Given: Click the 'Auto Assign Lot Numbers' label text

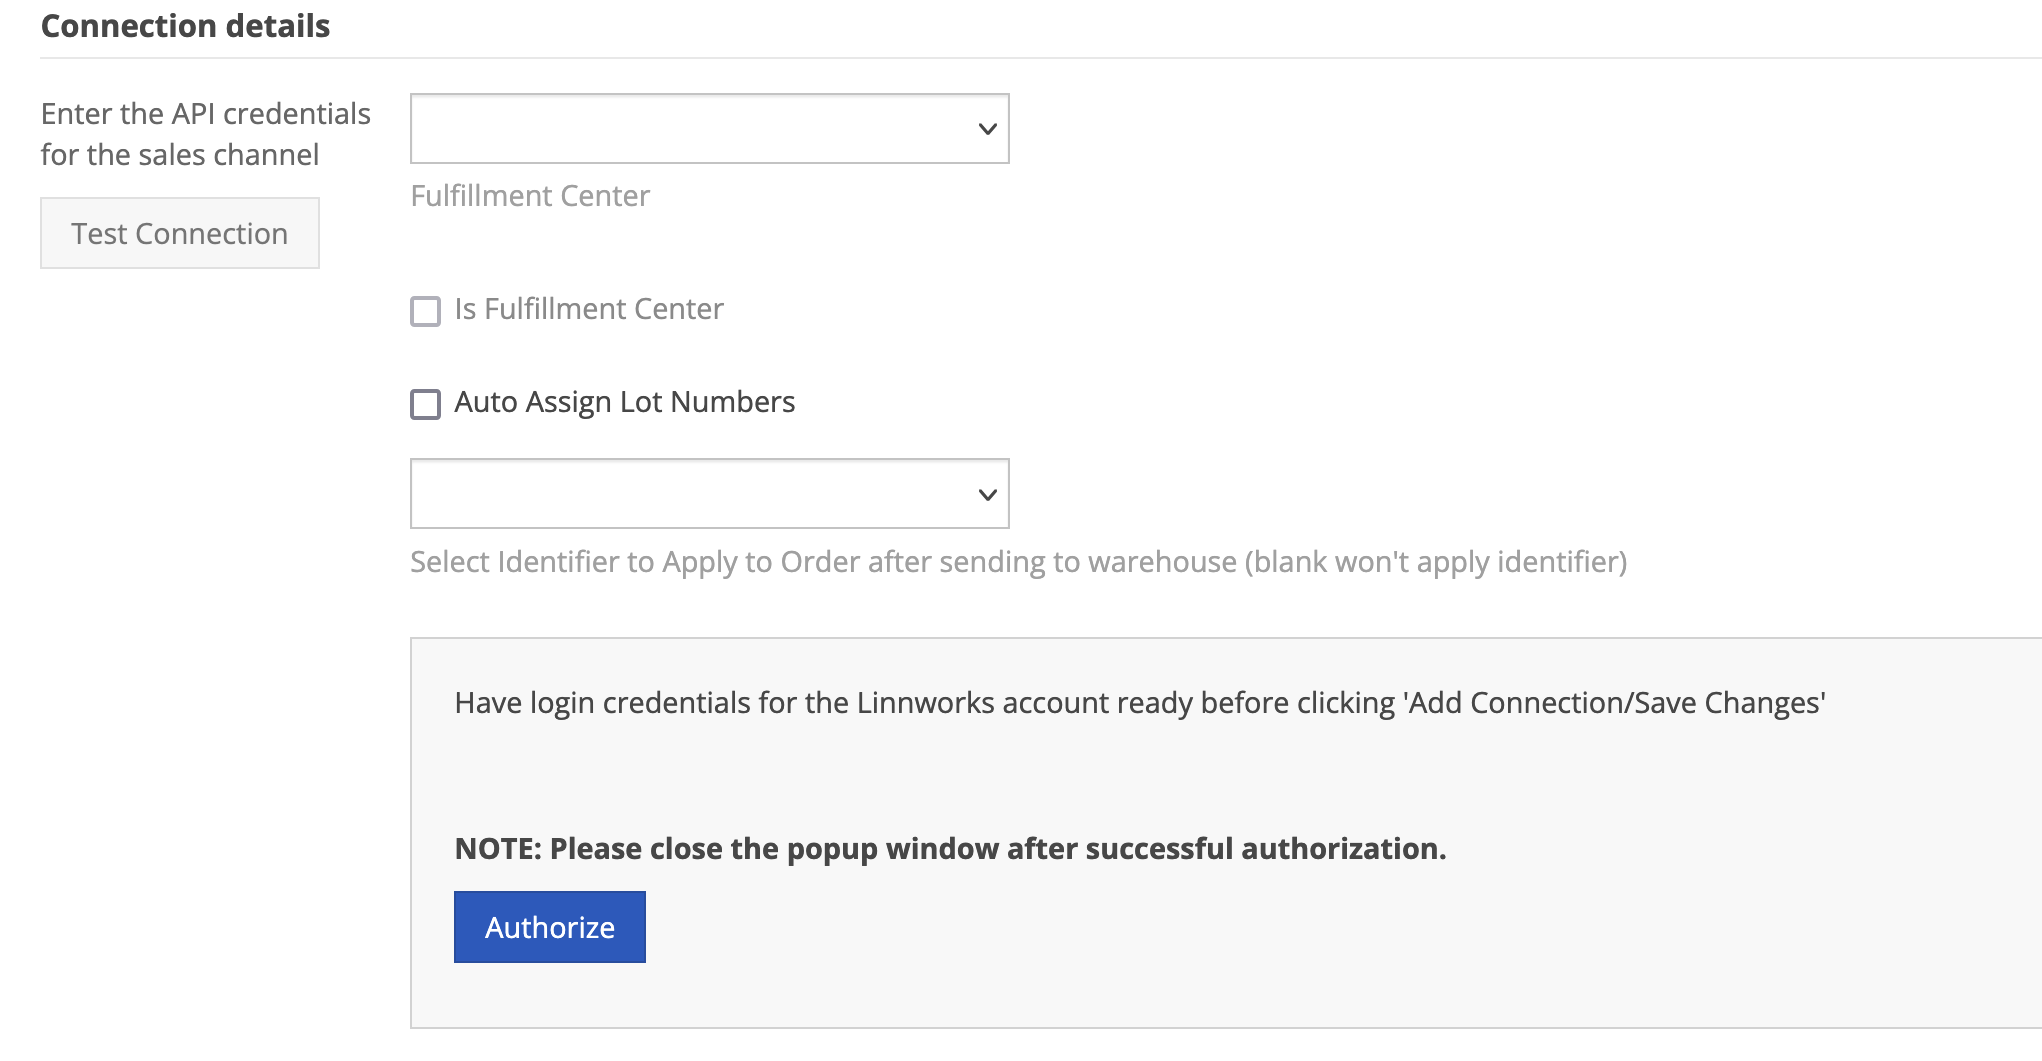Looking at the screenshot, I should coord(624,402).
